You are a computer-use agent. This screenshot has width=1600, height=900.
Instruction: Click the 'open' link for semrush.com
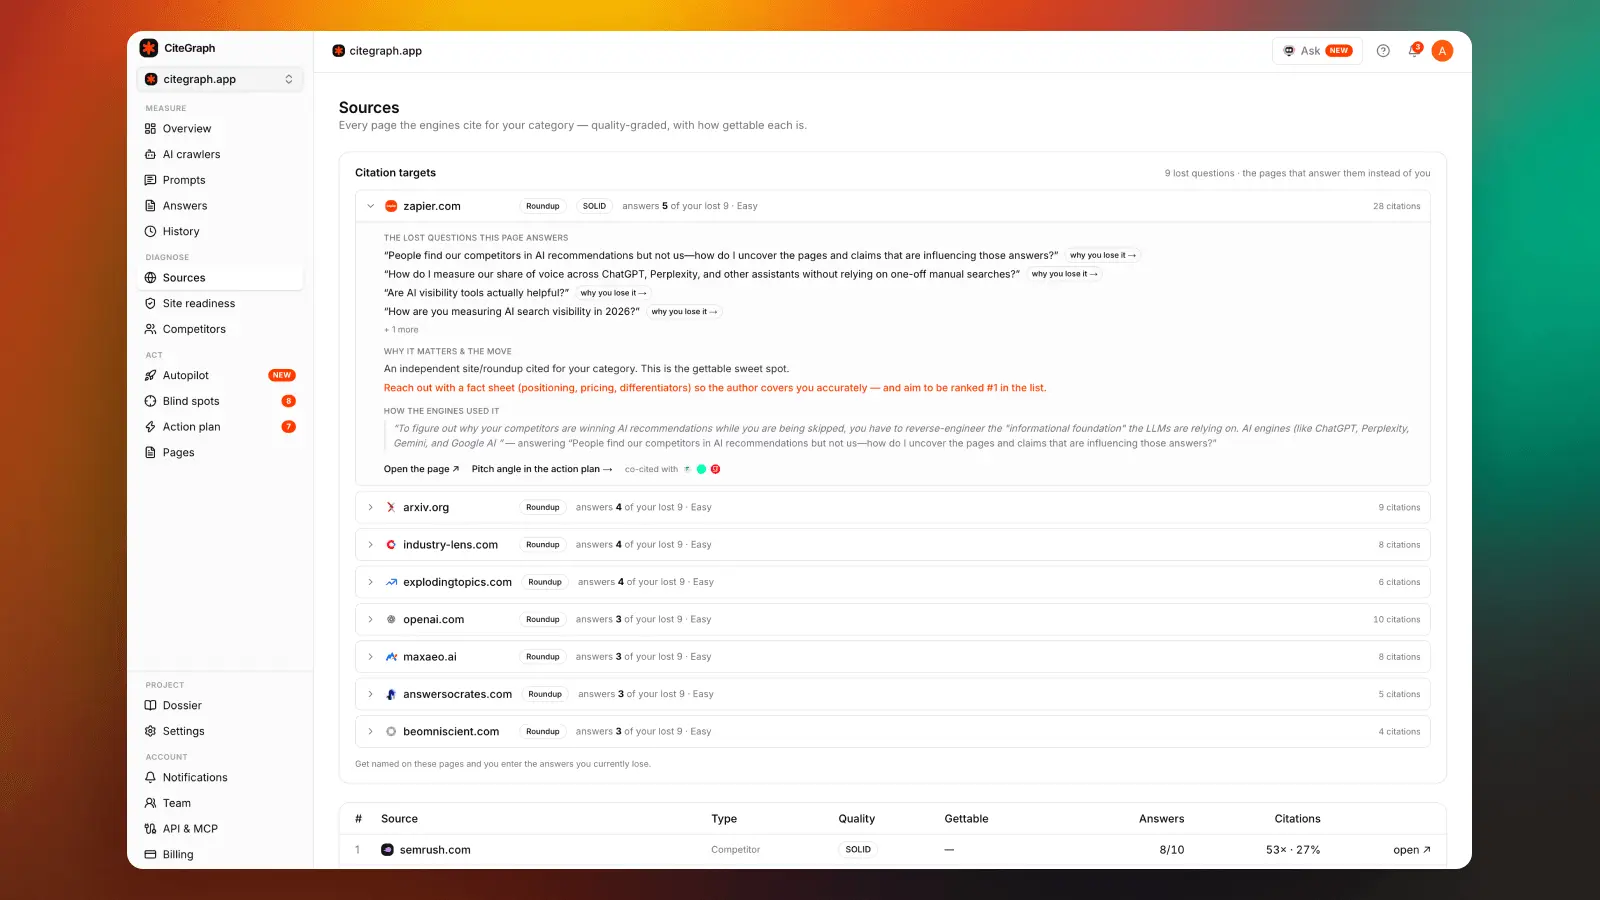tap(1411, 850)
